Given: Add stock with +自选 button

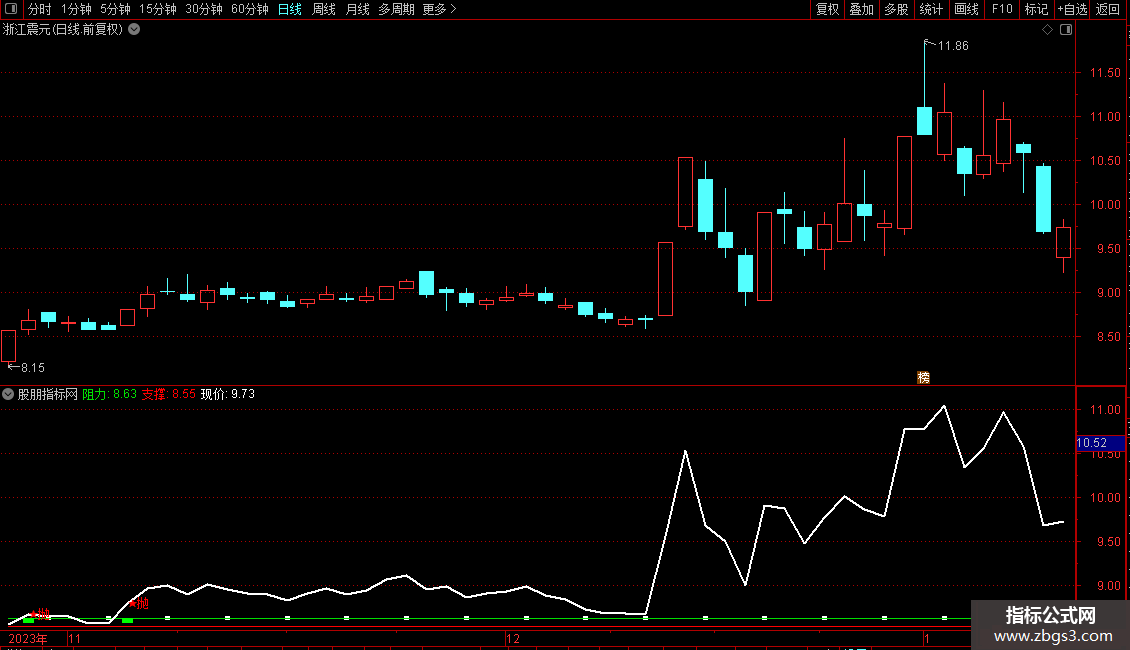Looking at the screenshot, I should pos(1072,9).
